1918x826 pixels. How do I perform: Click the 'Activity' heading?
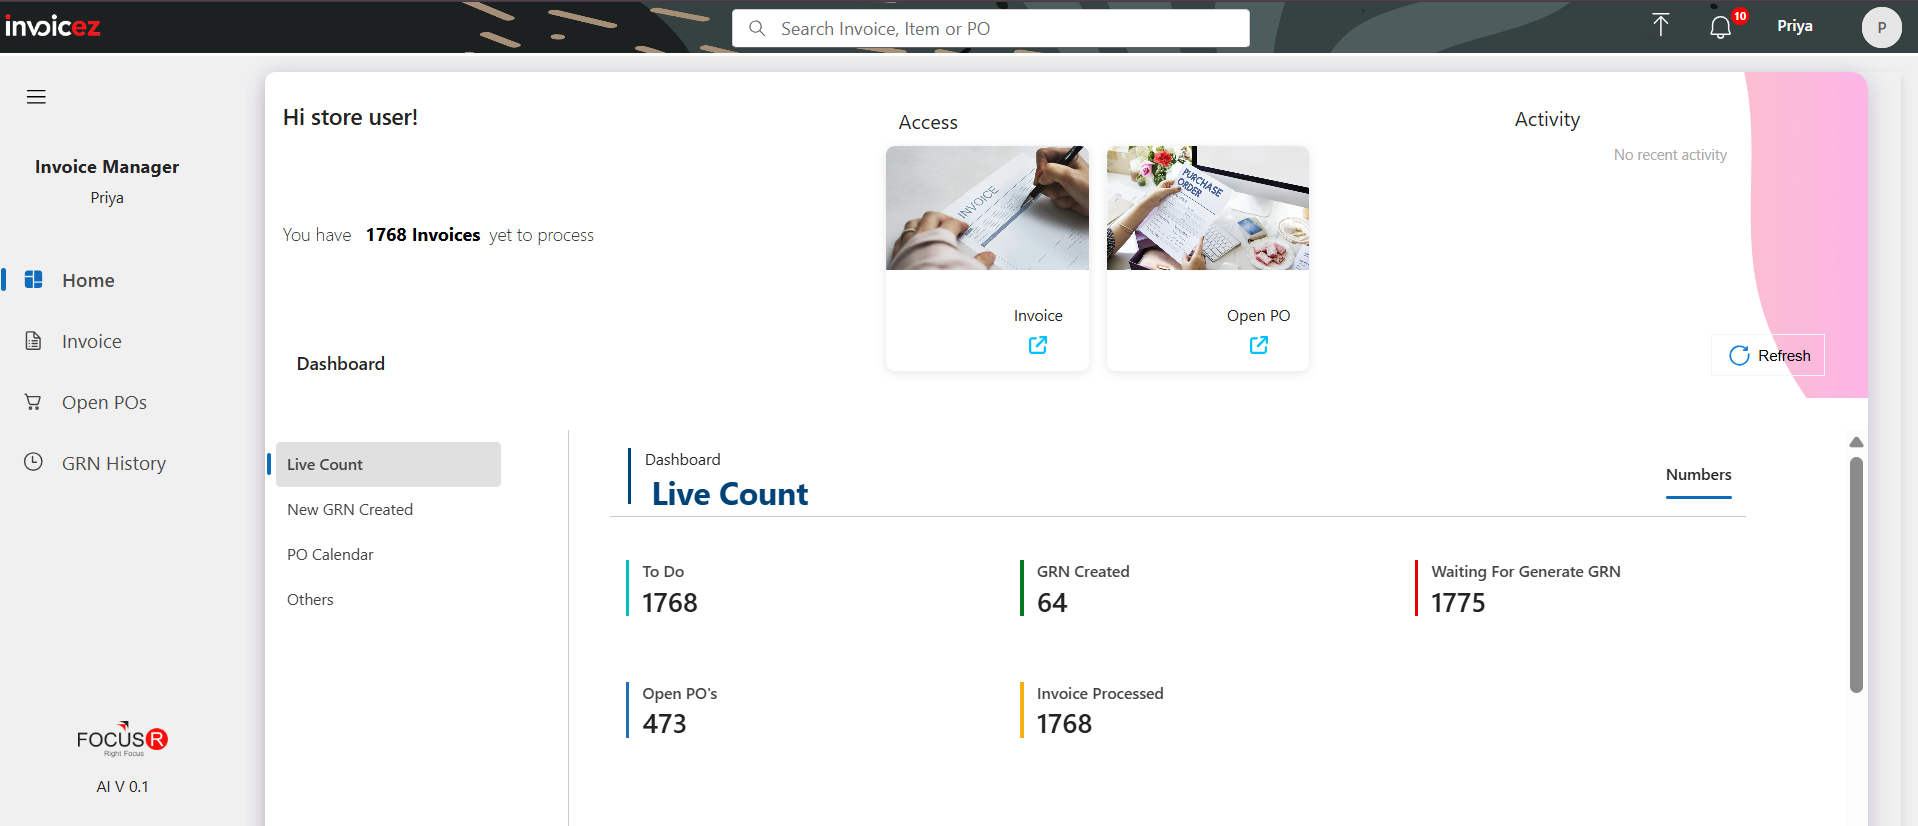click(1547, 120)
